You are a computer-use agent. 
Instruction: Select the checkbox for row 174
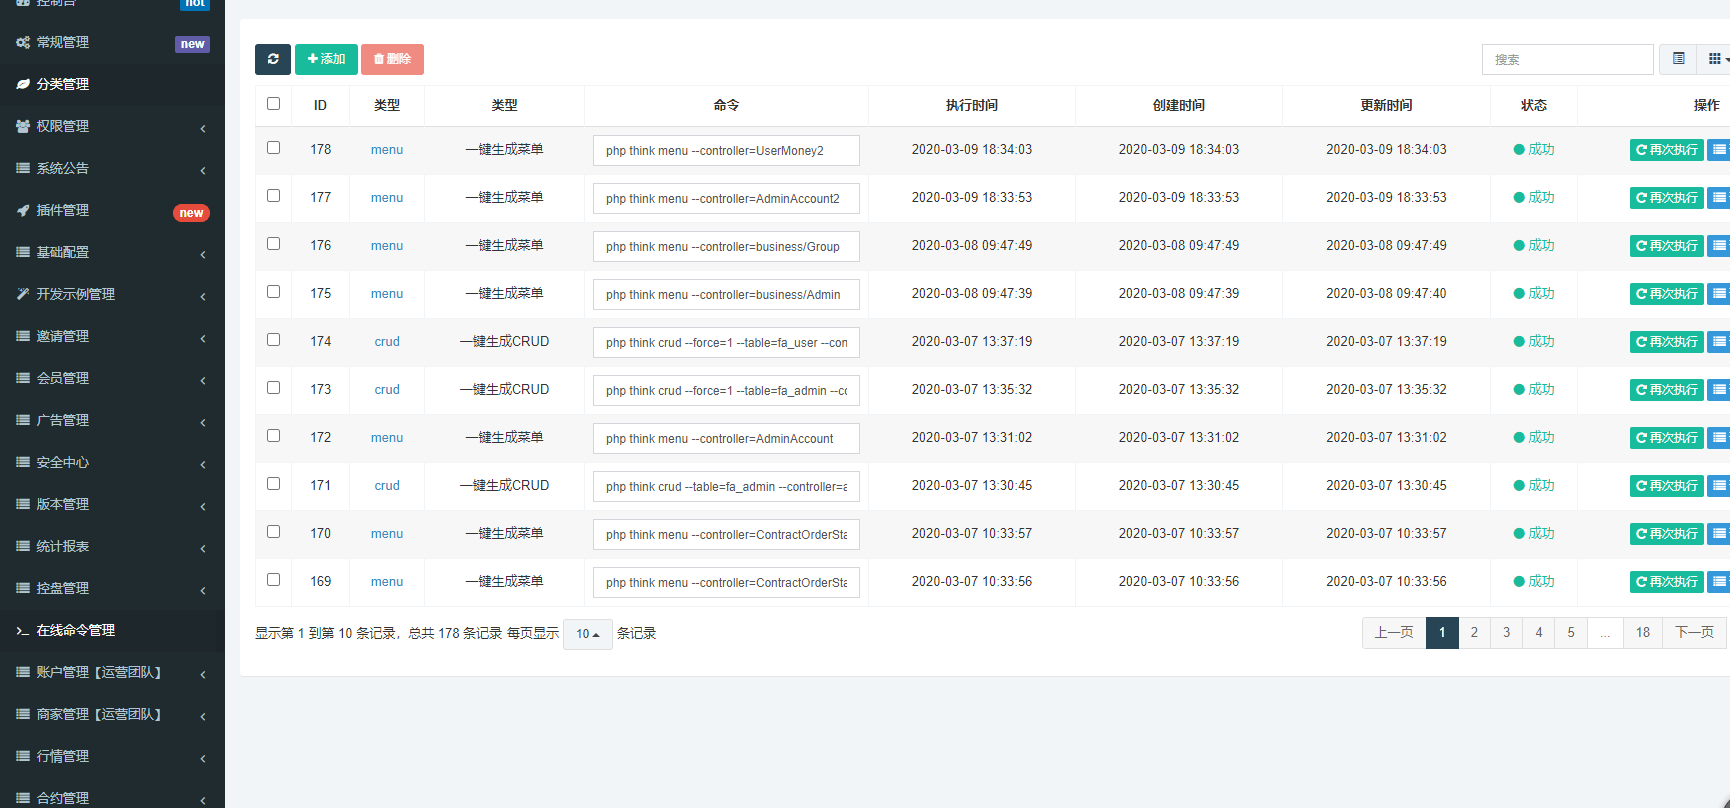[273, 340]
